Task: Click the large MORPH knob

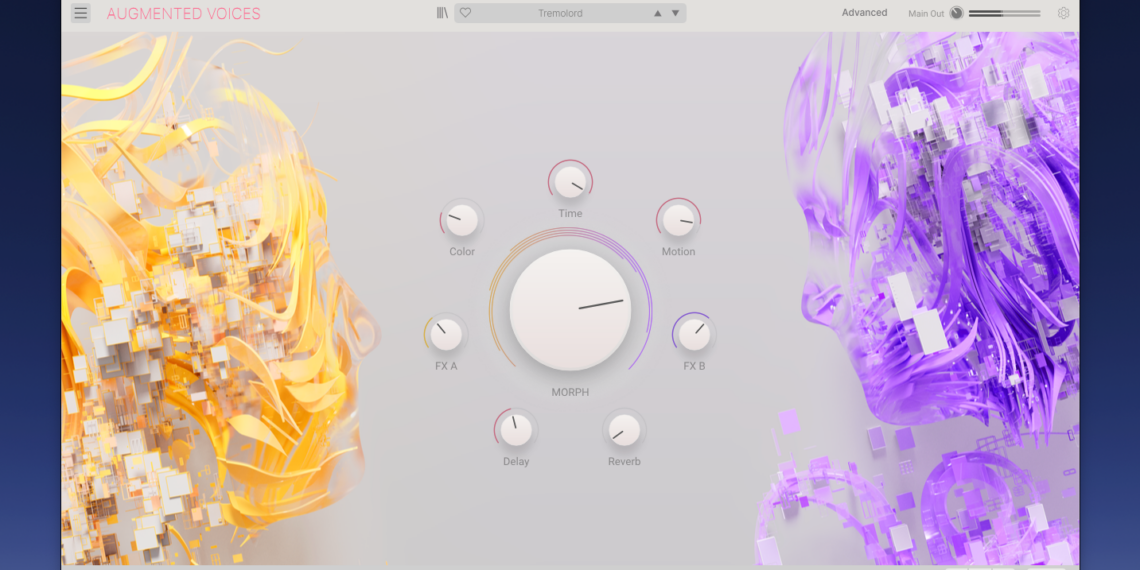Action: (x=571, y=309)
